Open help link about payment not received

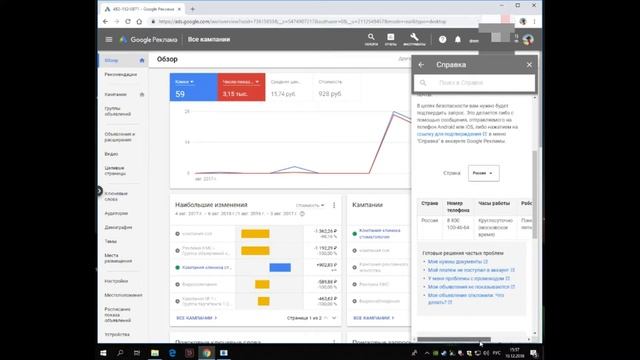click(x=471, y=270)
